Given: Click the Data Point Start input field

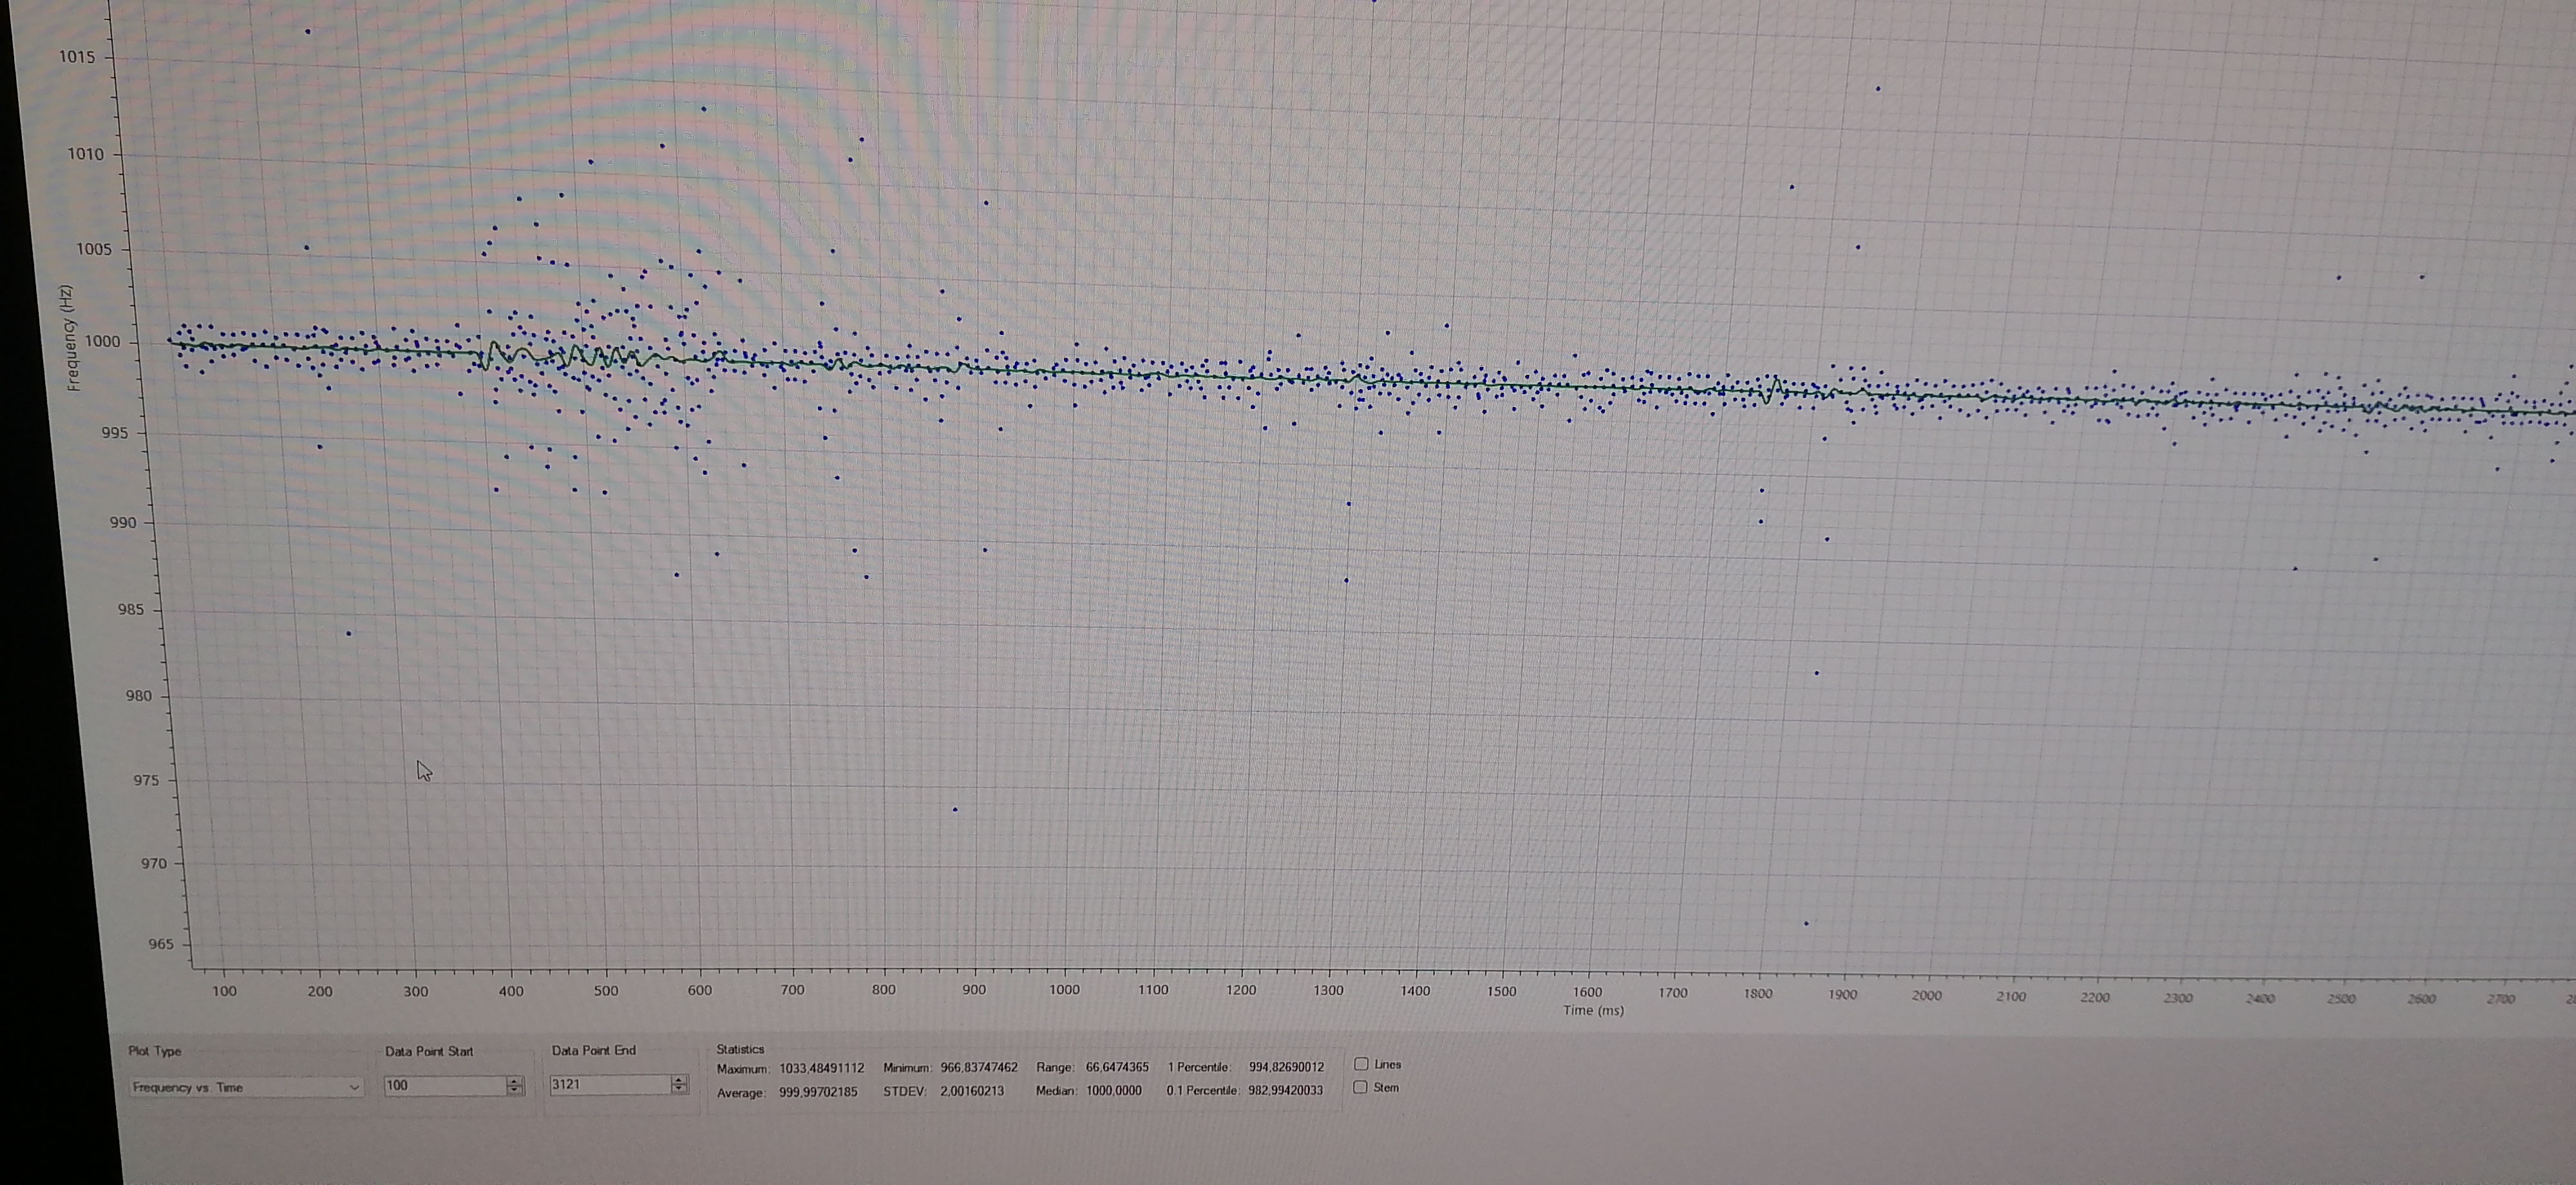Looking at the screenshot, I should click(444, 1085).
